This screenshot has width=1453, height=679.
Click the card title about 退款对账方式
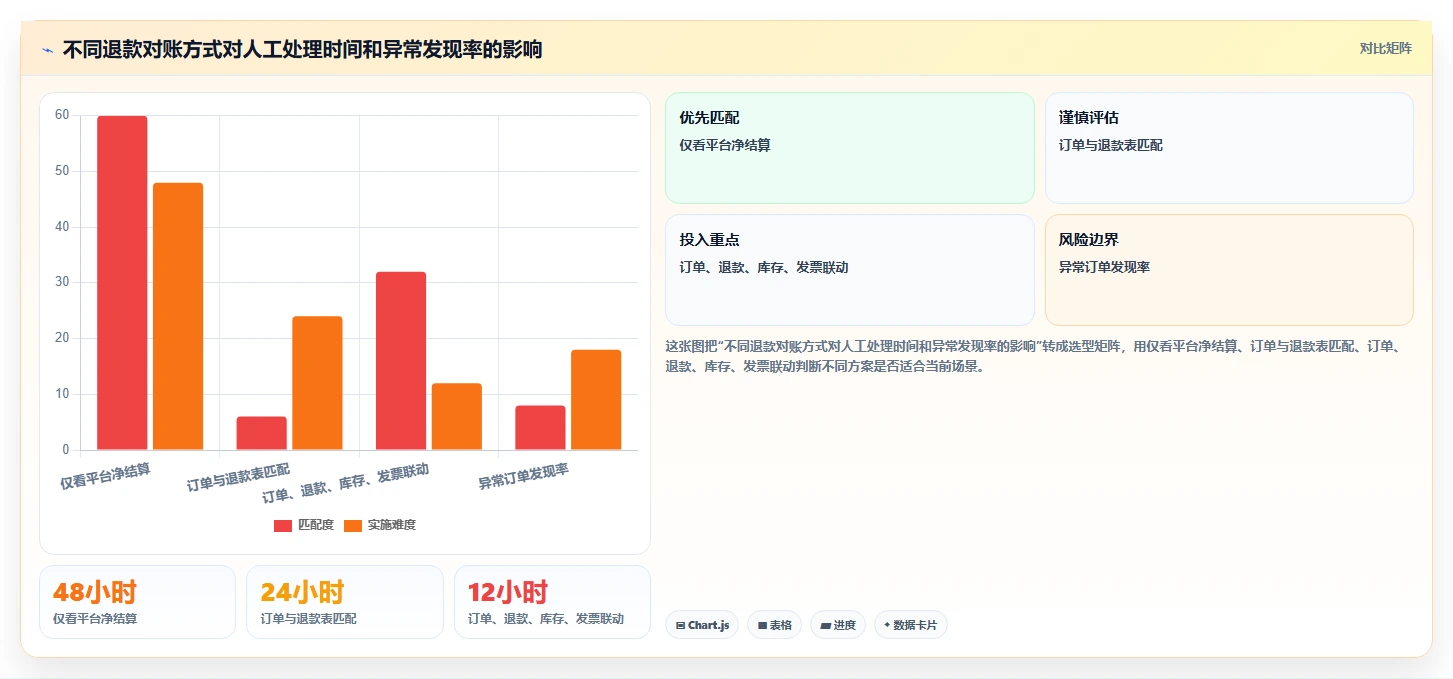[x=302, y=49]
